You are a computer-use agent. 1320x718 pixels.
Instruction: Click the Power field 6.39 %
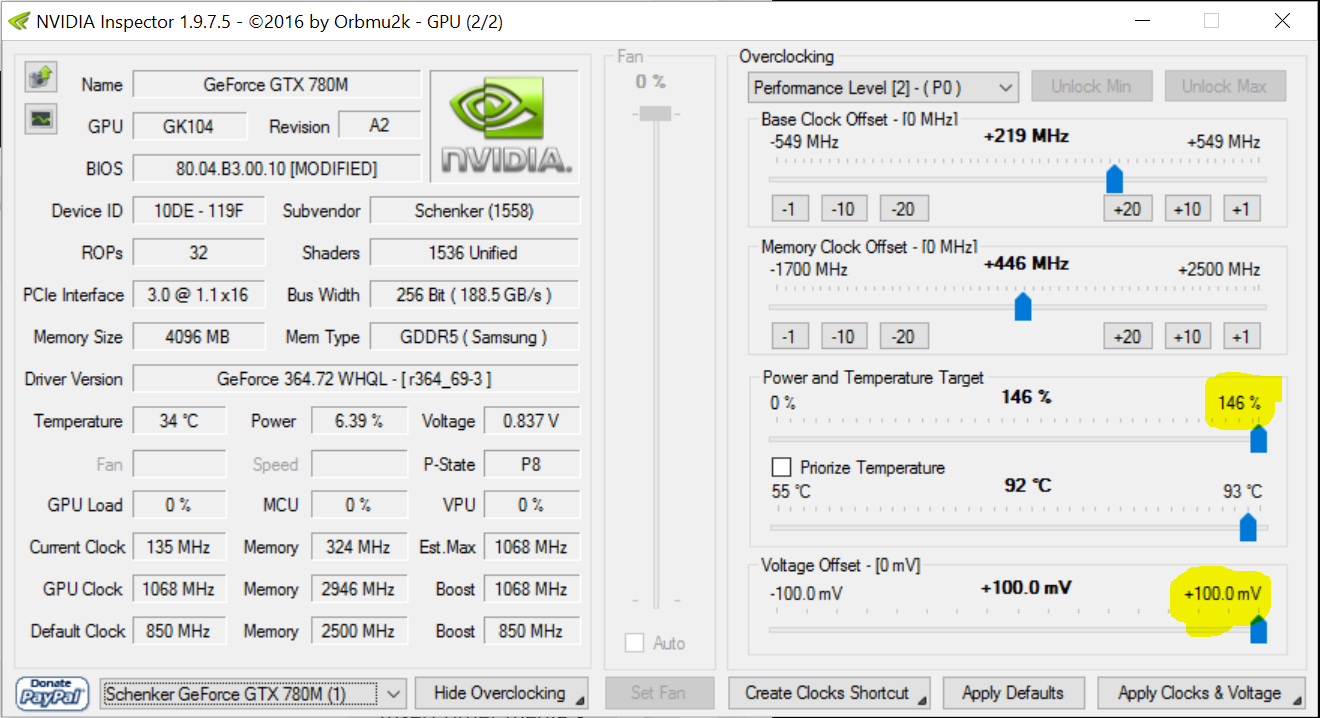[x=358, y=421]
